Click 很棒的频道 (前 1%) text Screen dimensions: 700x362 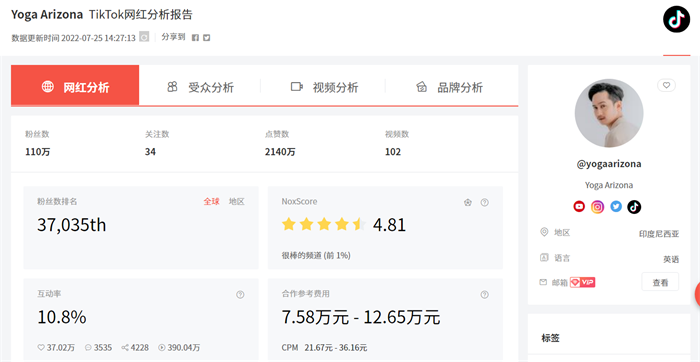316,256
